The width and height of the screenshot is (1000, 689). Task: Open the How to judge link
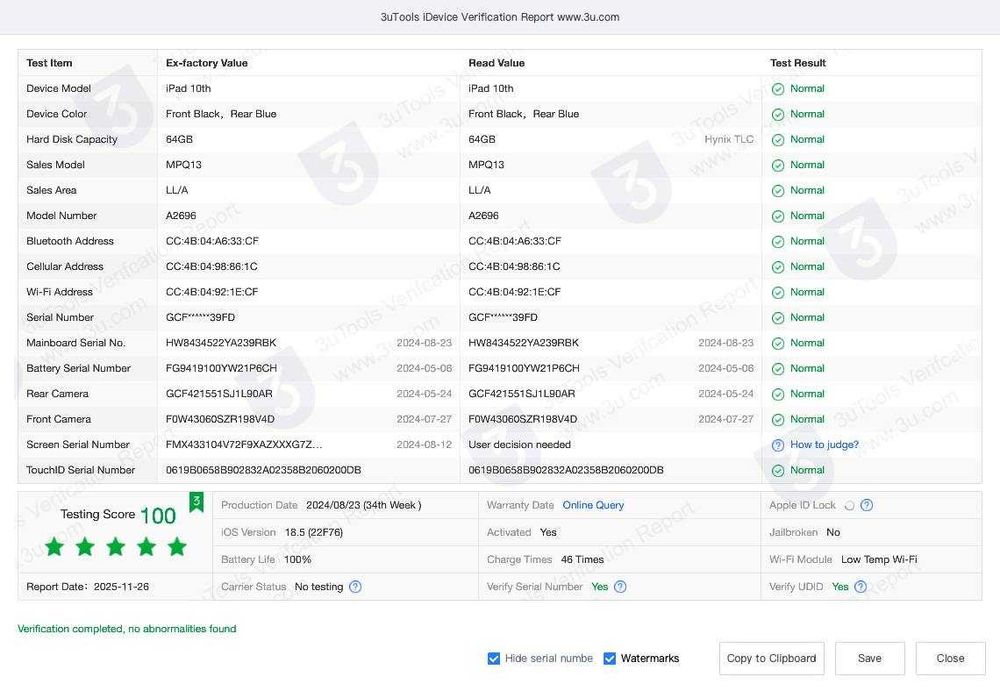click(824, 445)
